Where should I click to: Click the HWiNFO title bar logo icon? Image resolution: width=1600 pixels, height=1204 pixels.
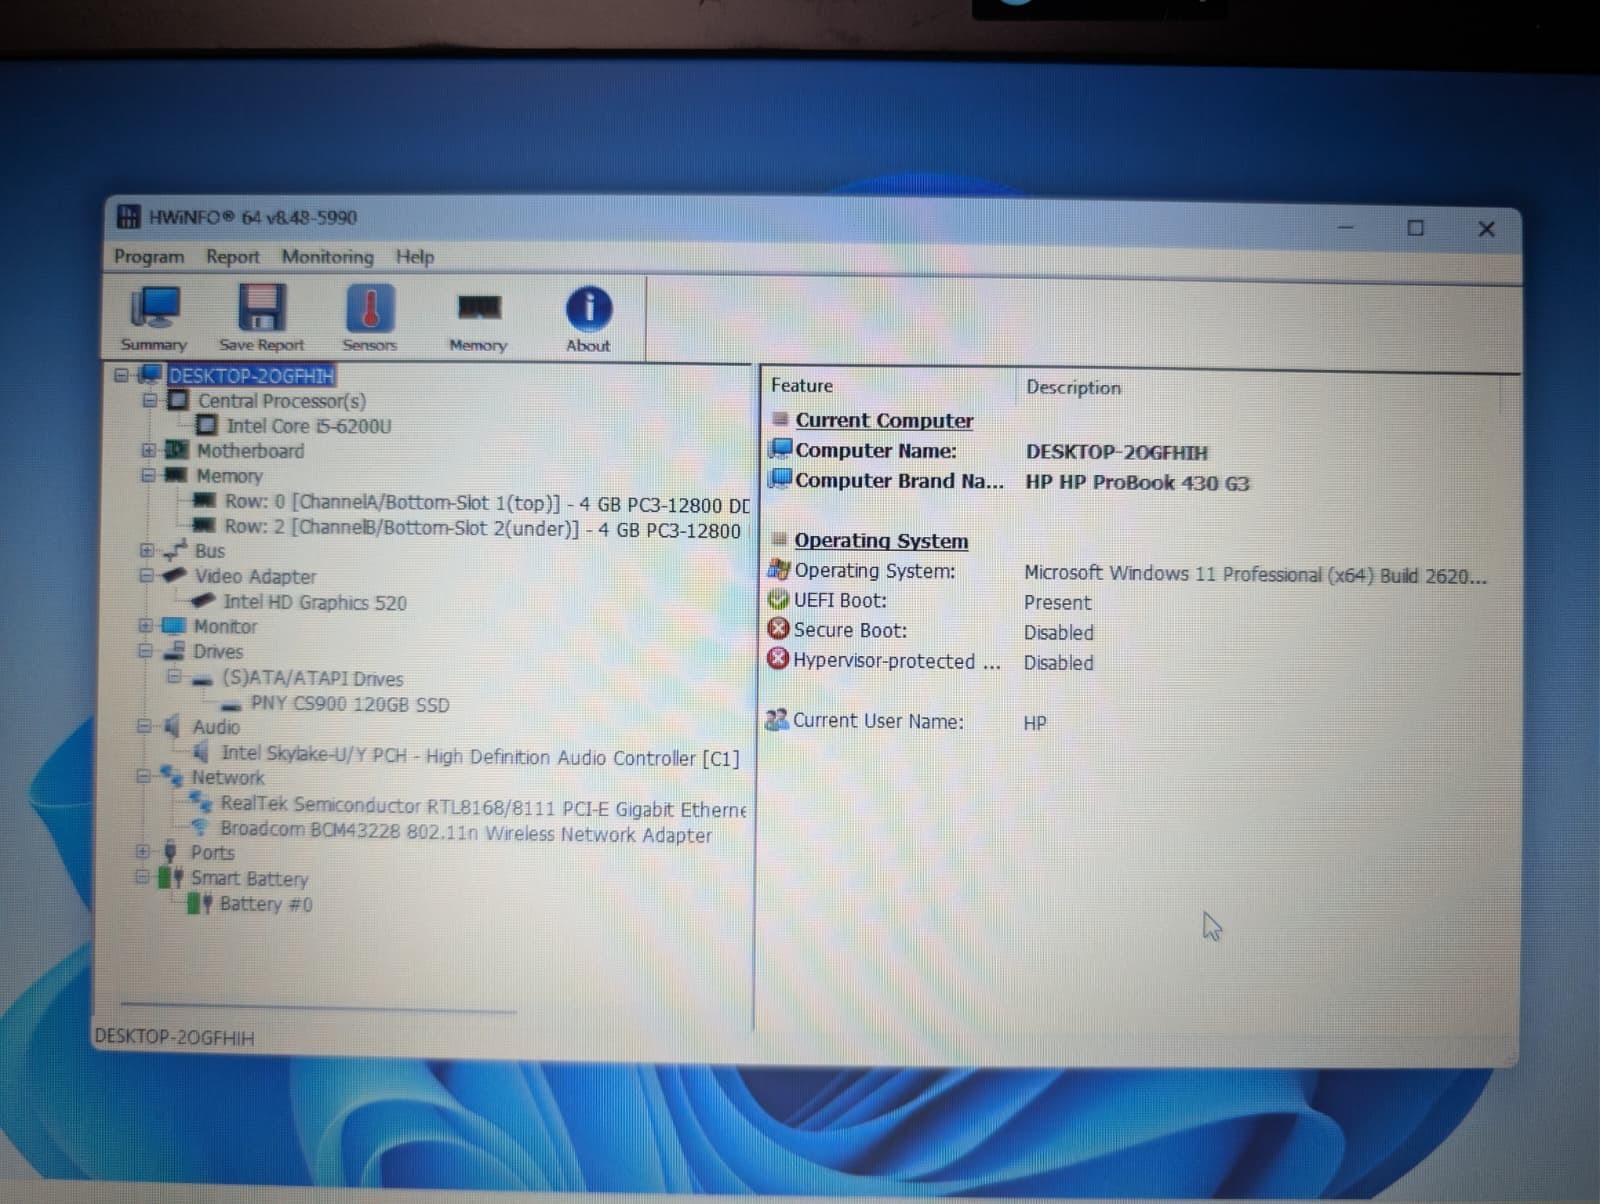click(x=129, y=216)
